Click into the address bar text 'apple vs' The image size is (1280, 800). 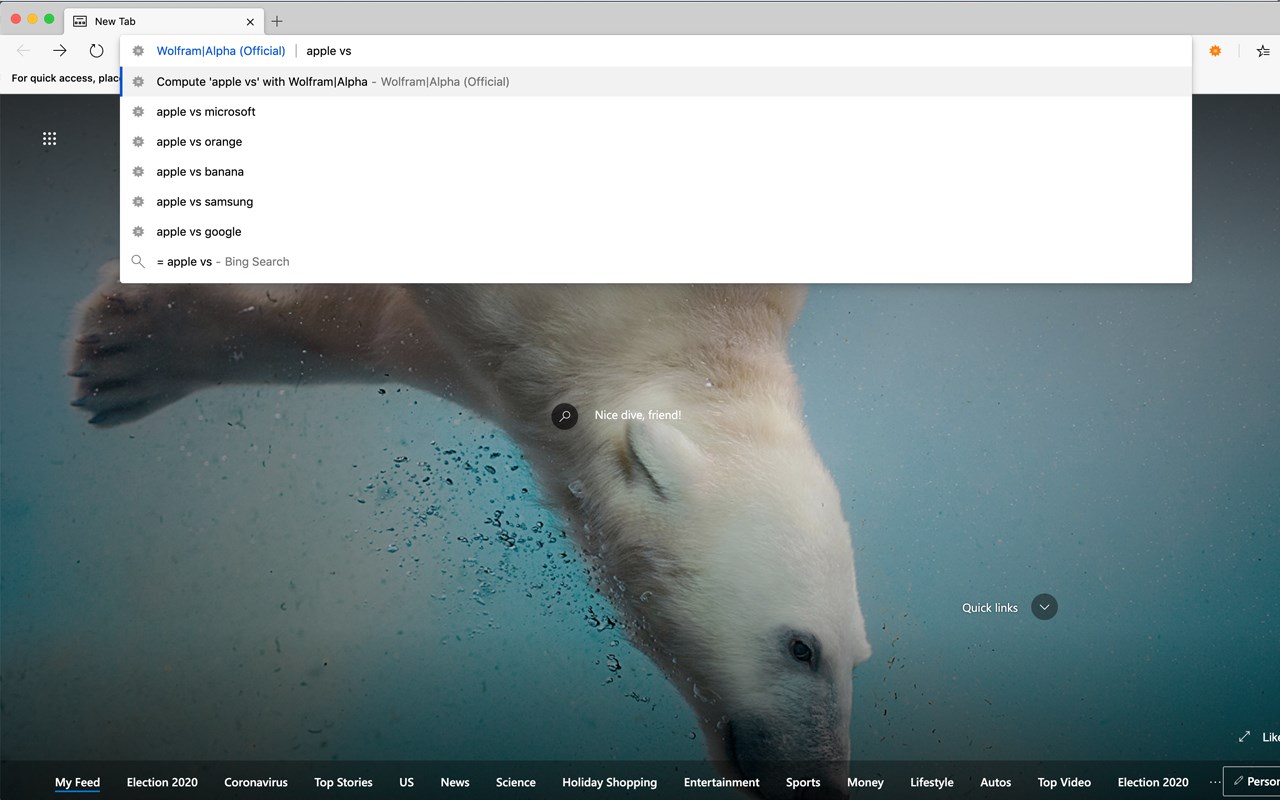(x=329, y=51)
